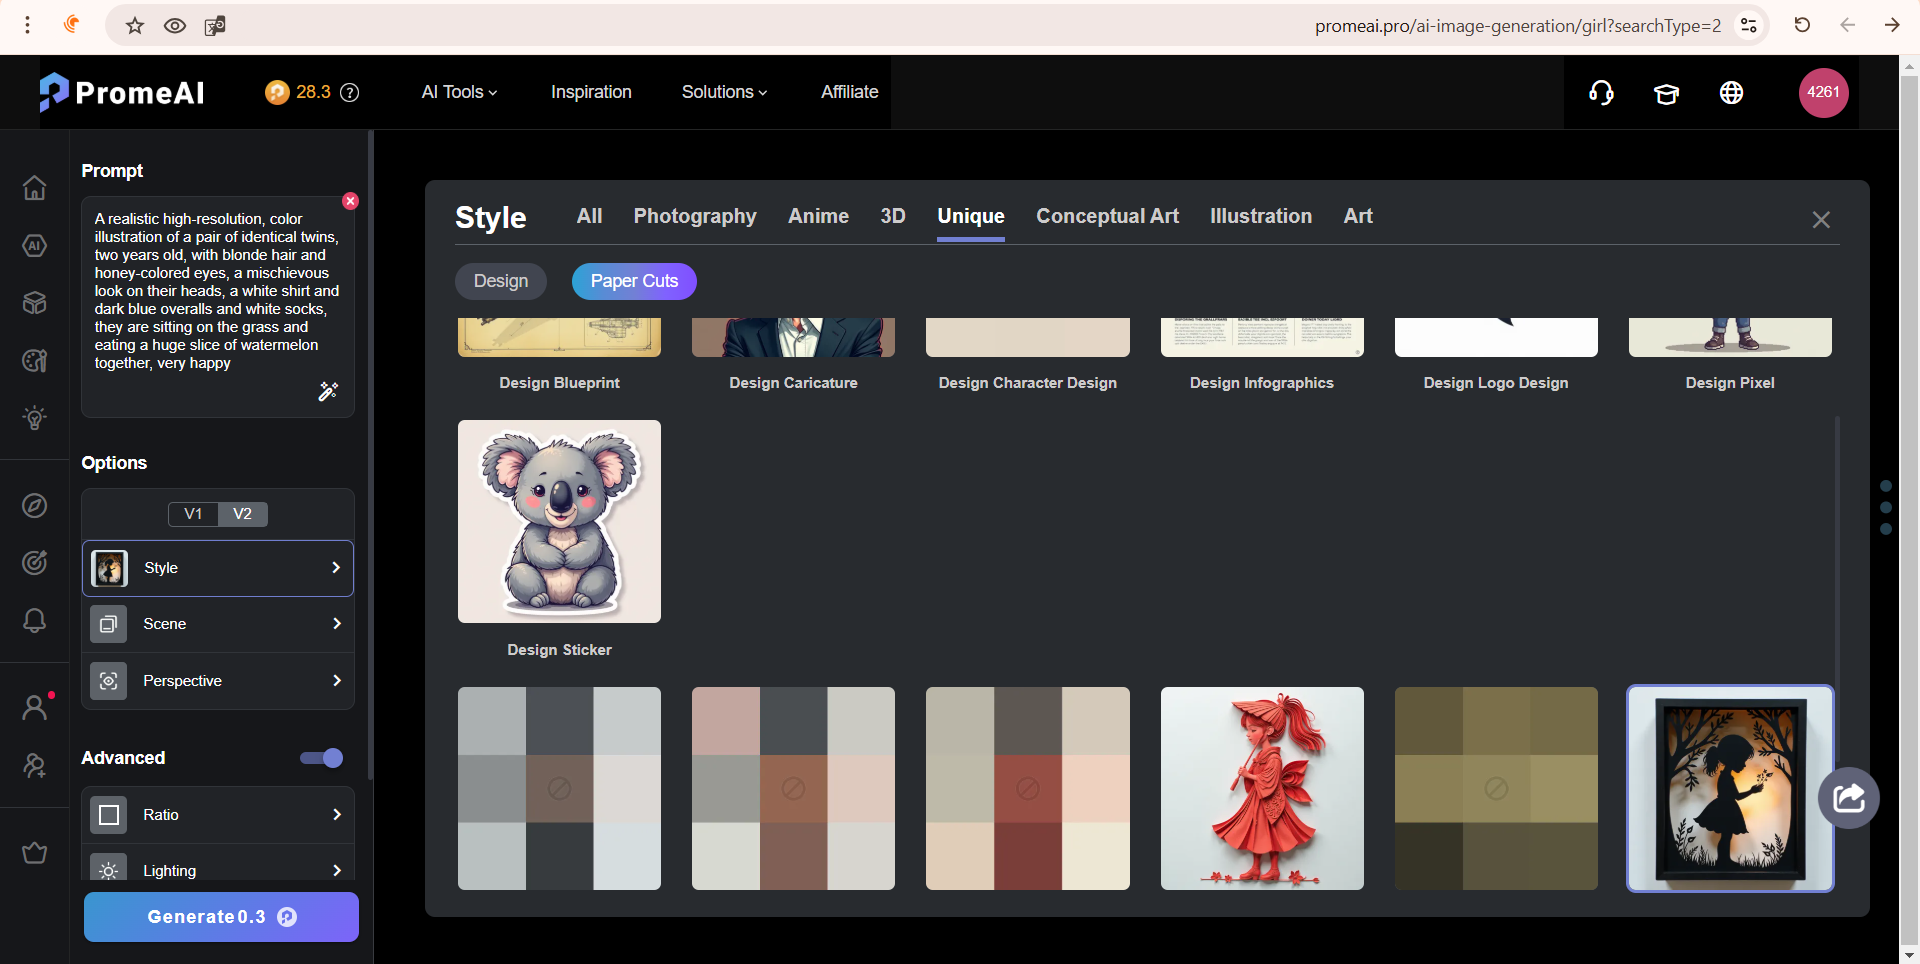The width and height of the screenshot is (1920, 964).
Task: Reload the page
Action: click(x=1802, y=25)
